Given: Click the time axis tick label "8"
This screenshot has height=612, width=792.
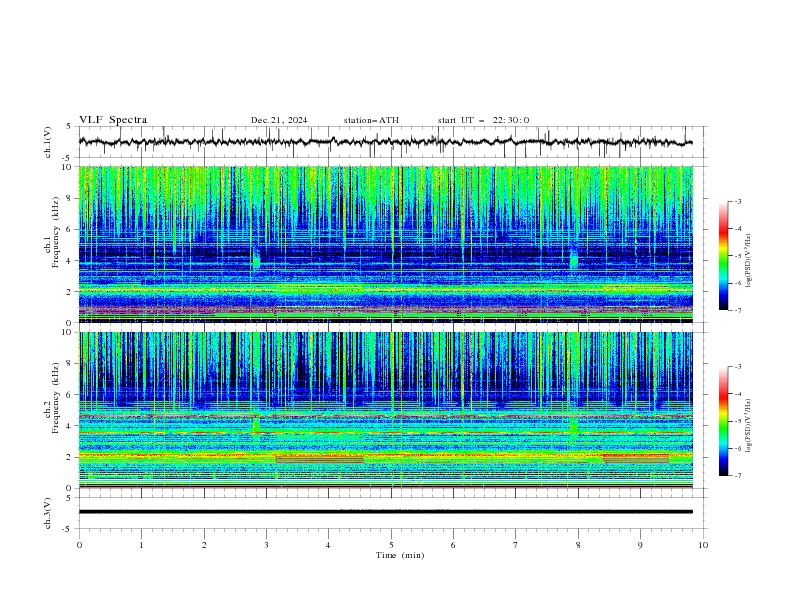Looking at the screenshot, I should point(578,545).
